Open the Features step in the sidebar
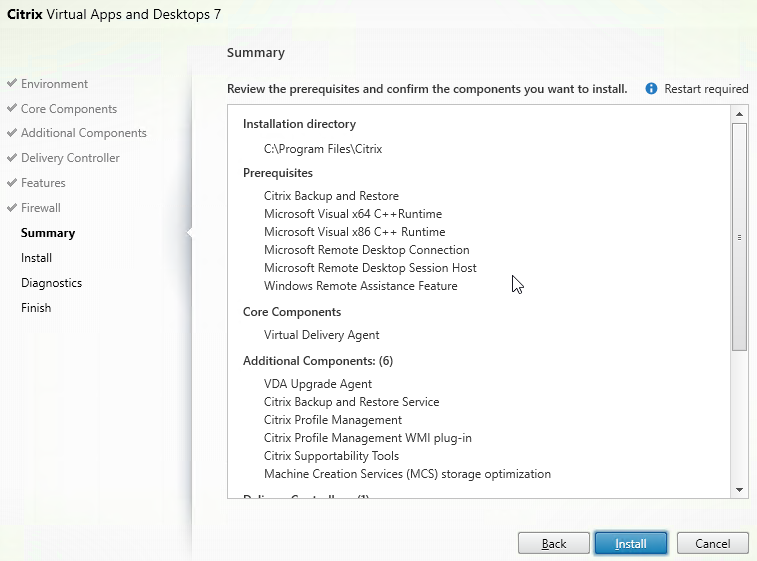 coord(43,183)
